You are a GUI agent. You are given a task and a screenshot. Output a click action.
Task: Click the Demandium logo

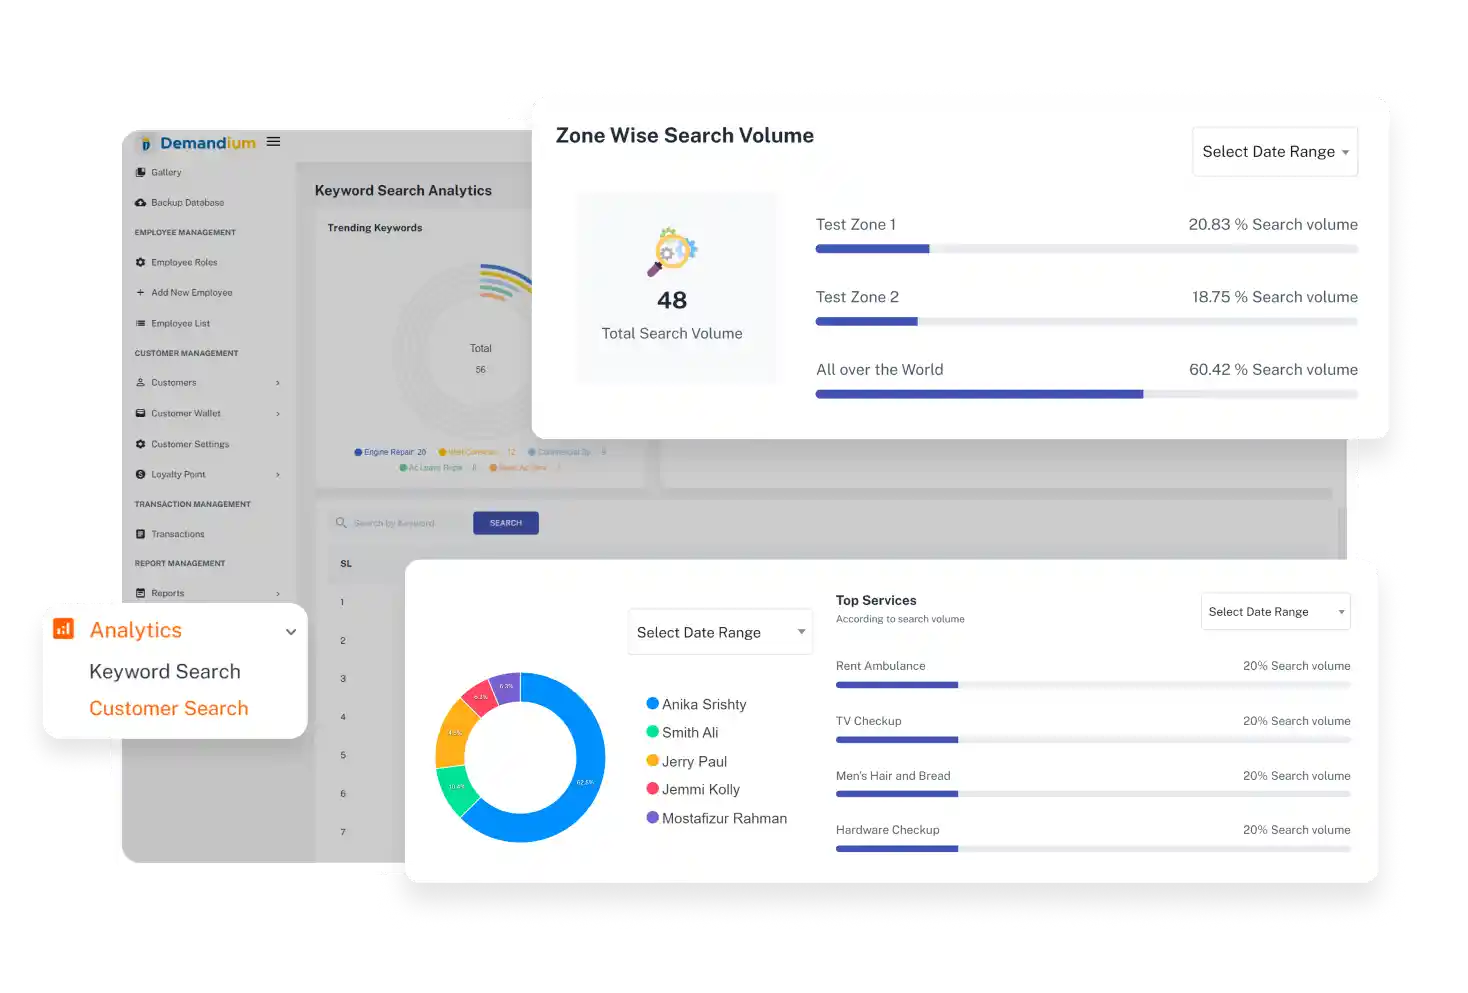pos(198,143)
